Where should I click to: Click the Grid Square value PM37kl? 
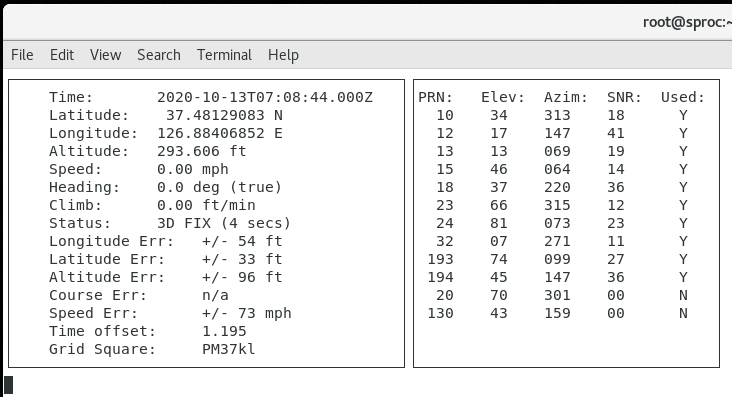tap(229, 349)
